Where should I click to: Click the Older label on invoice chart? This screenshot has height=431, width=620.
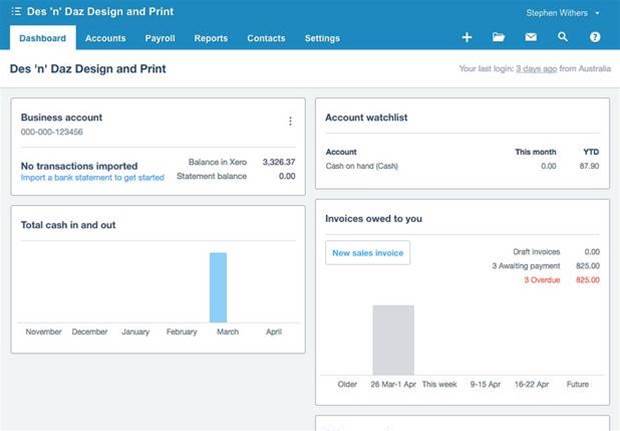coord(347,384)
